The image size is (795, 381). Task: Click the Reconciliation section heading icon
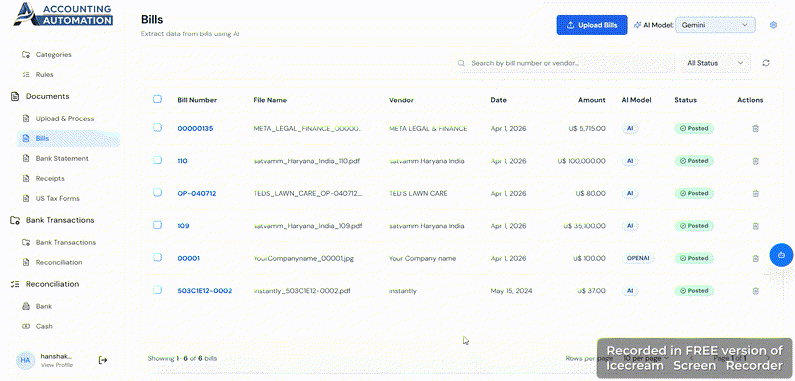pos(15,284)
